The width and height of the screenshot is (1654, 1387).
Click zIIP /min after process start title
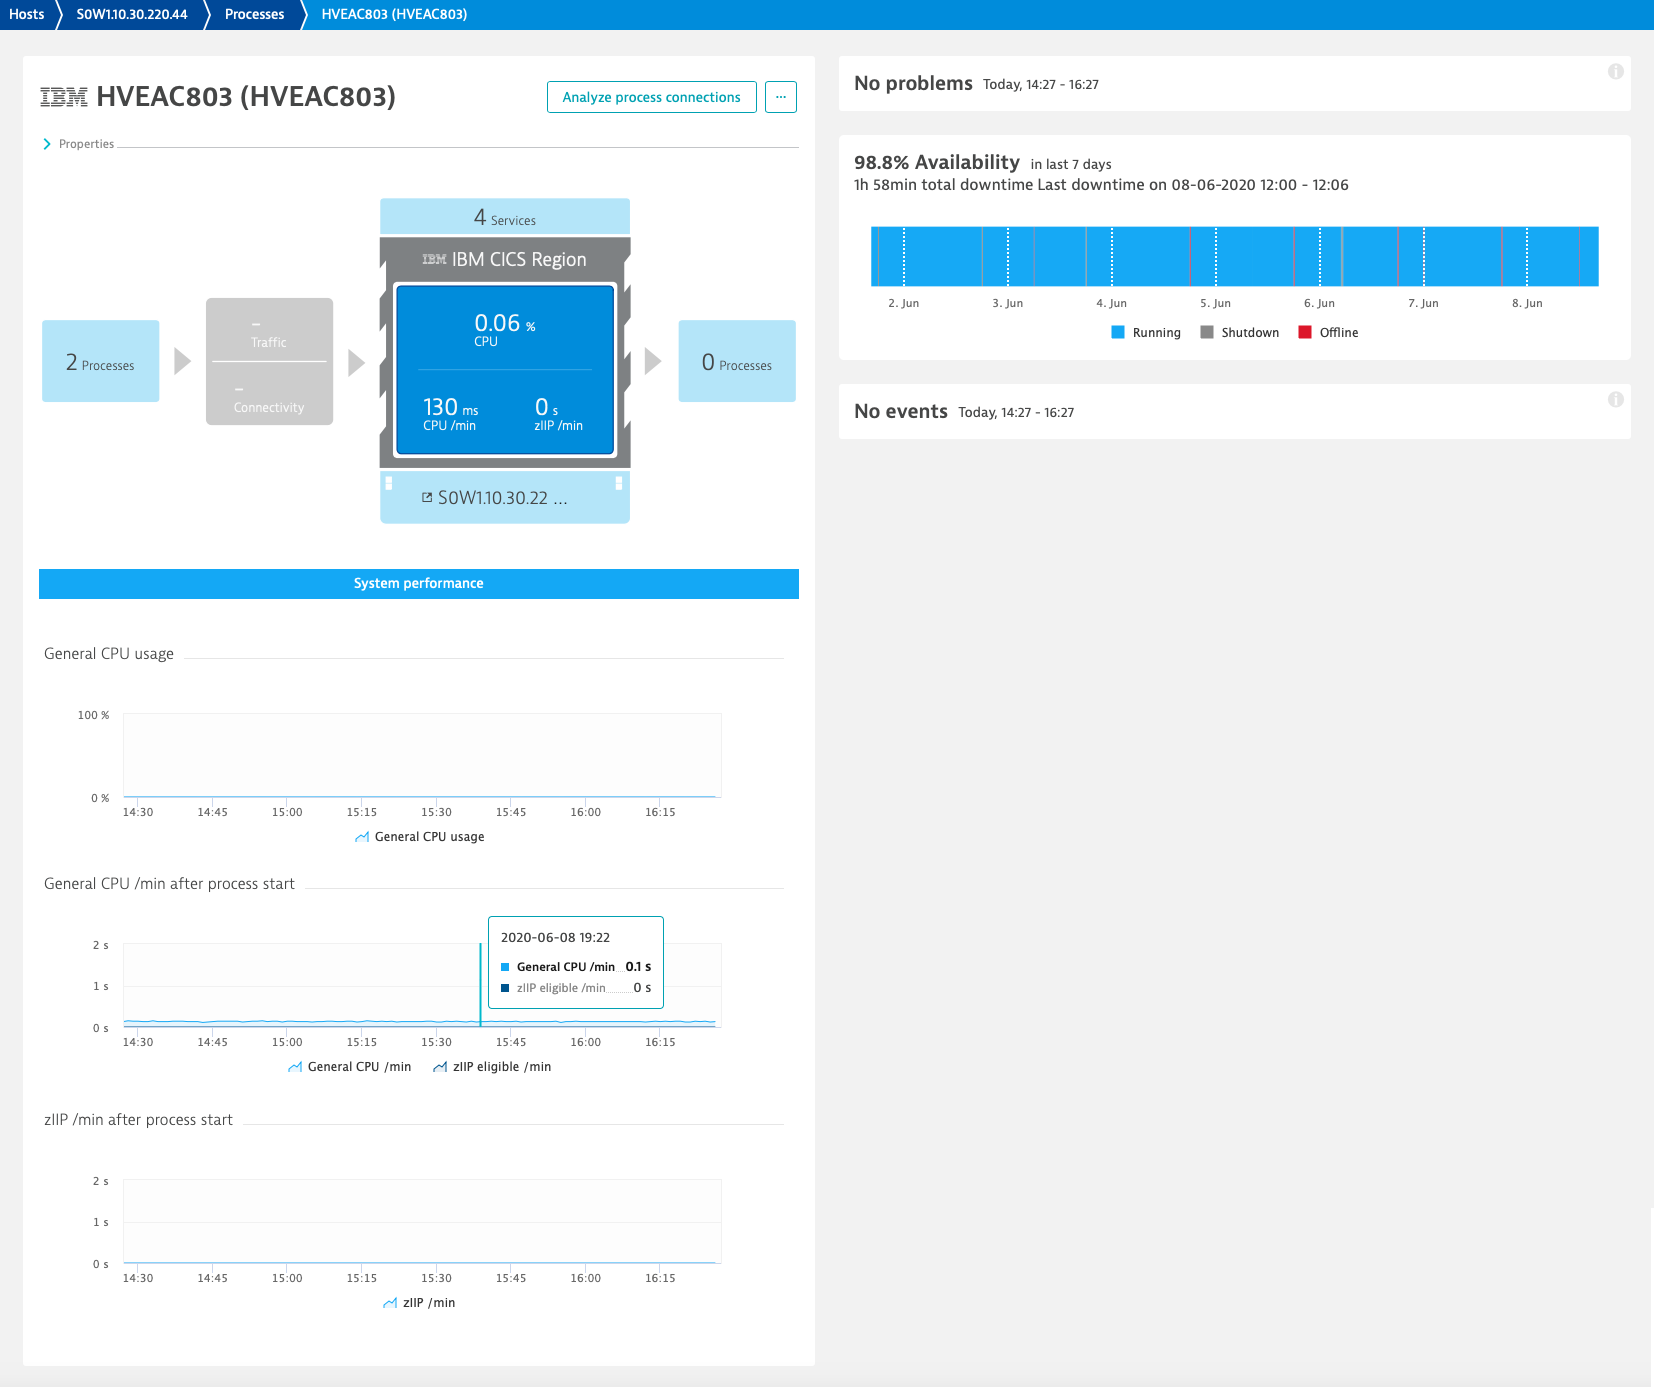(138, 1120)
